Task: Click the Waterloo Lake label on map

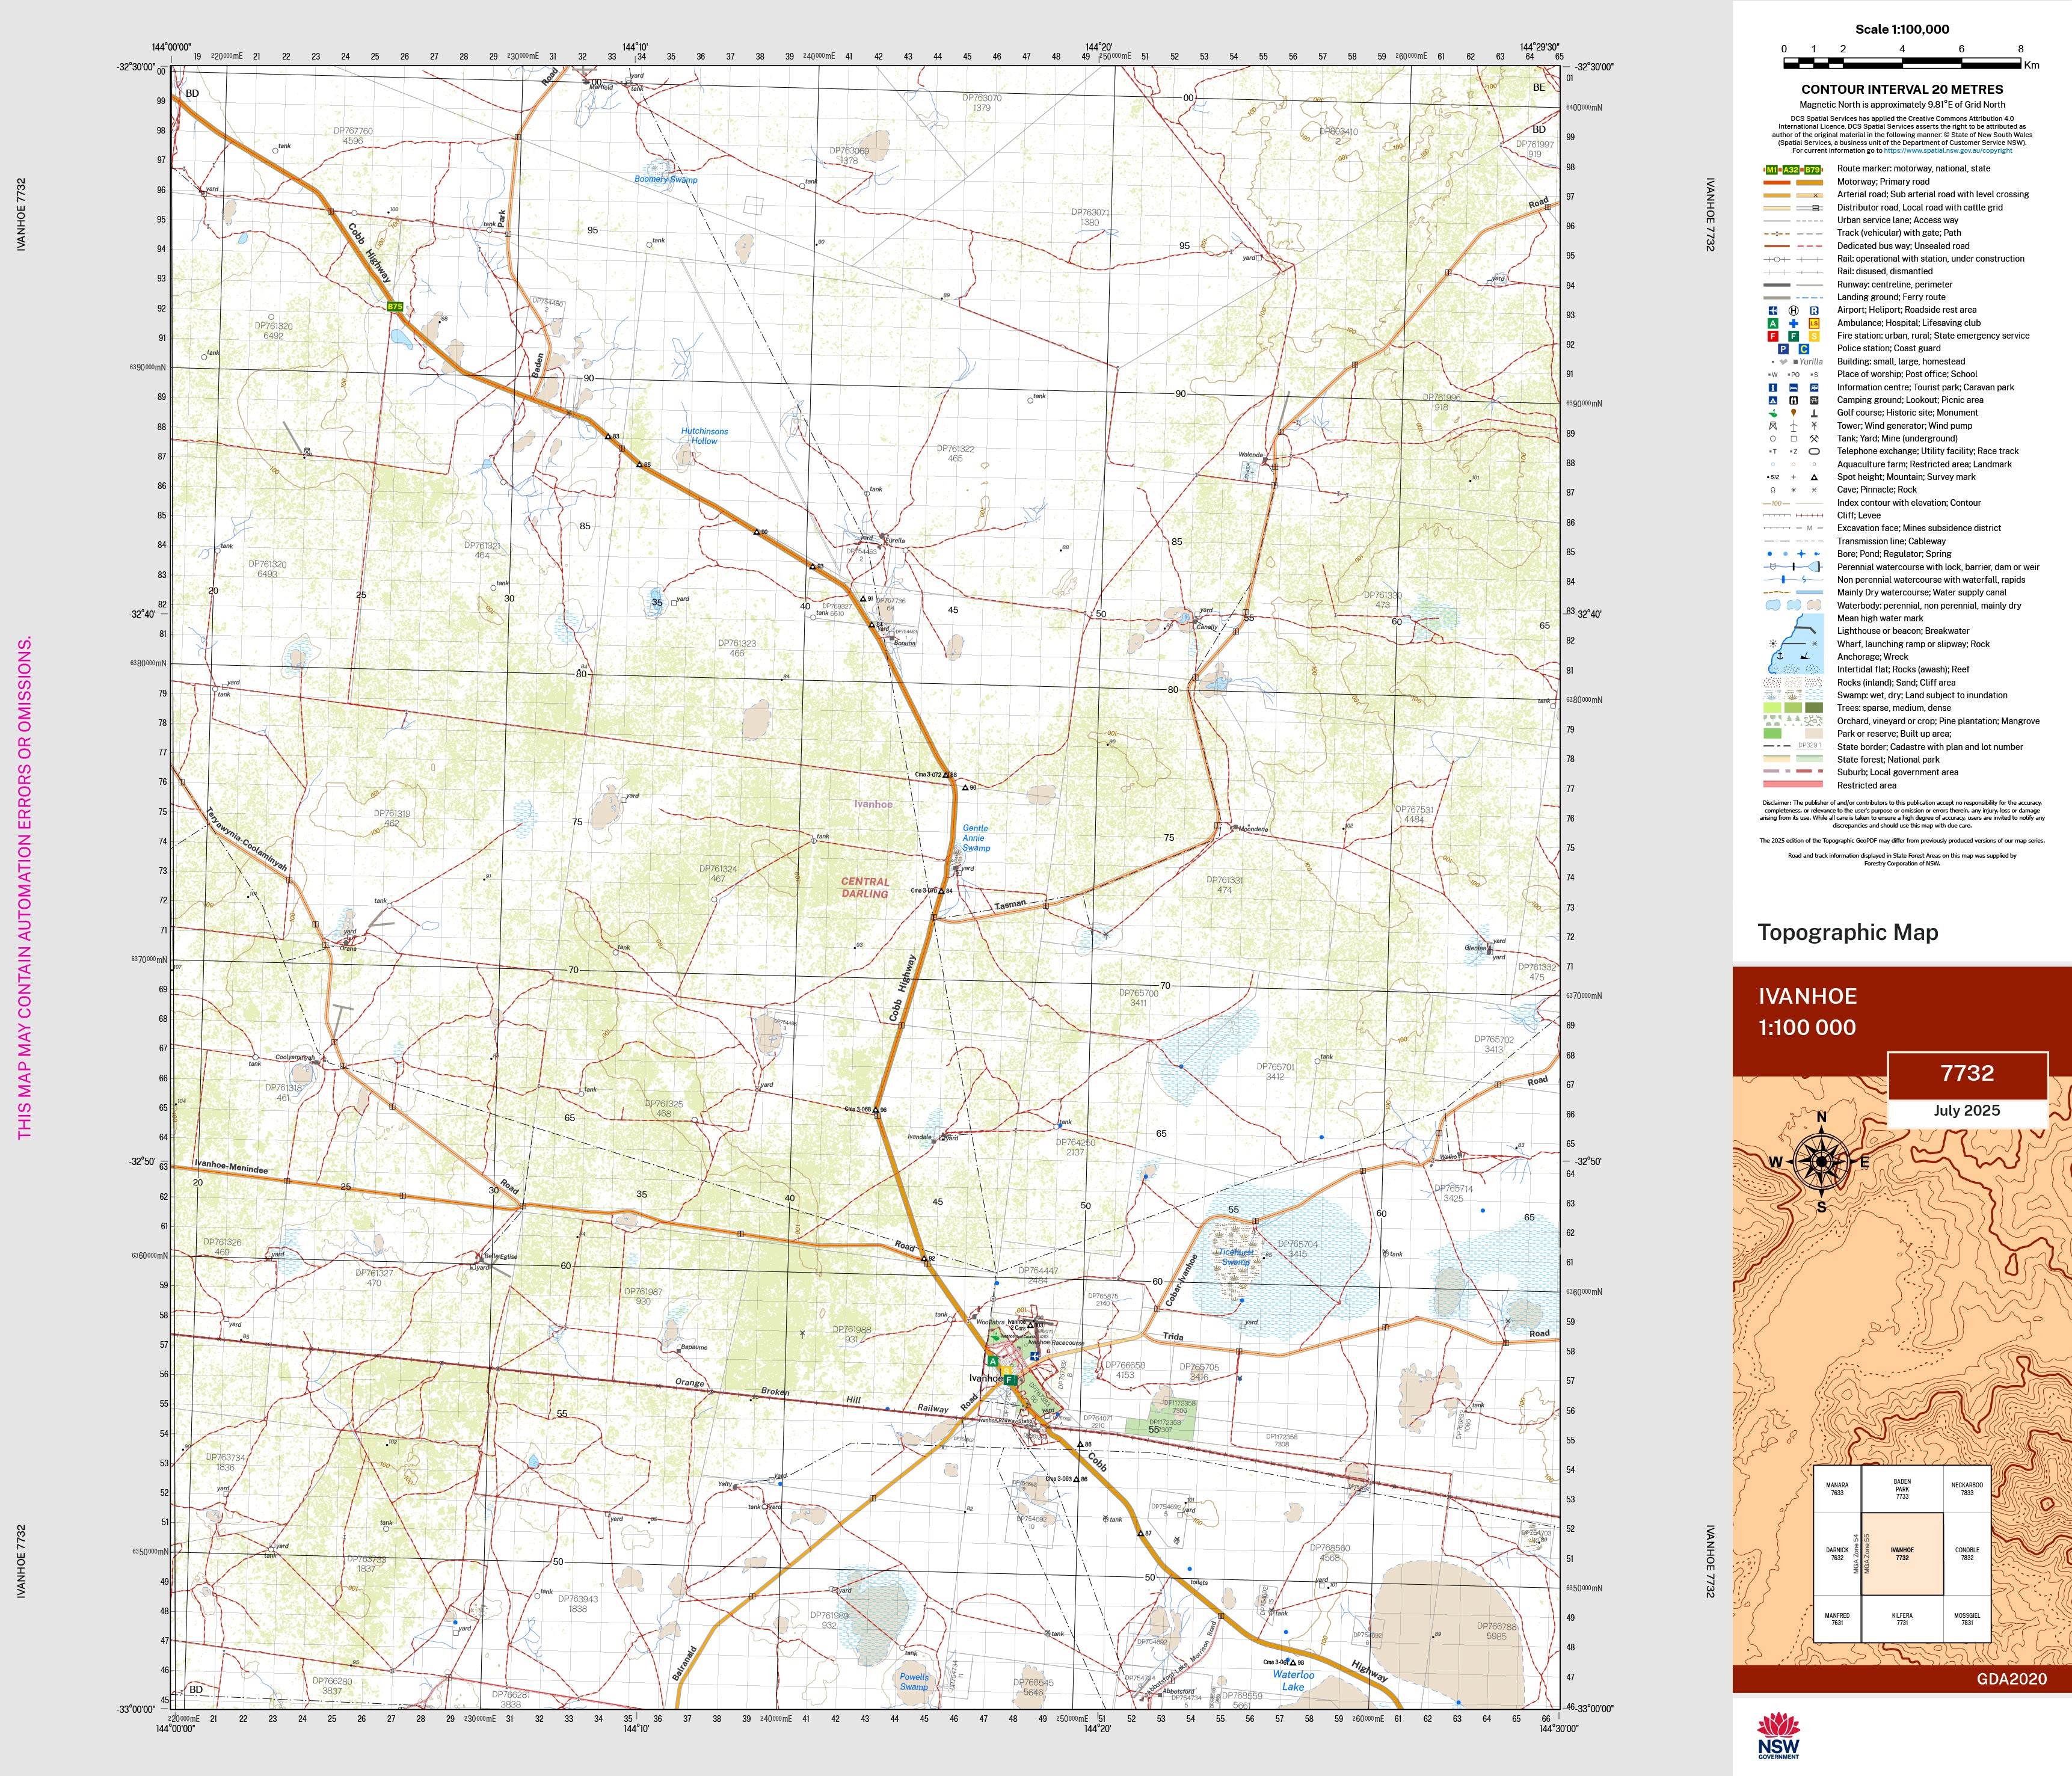Action: (1293, 1680)
